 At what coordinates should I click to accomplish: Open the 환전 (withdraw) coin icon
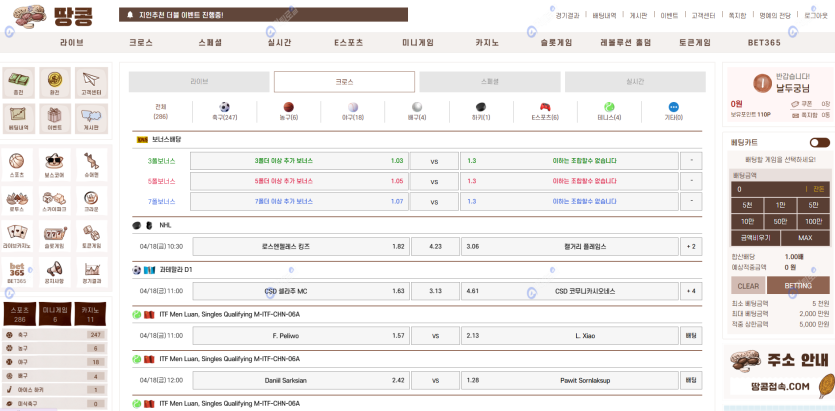[x=55, y=82]
